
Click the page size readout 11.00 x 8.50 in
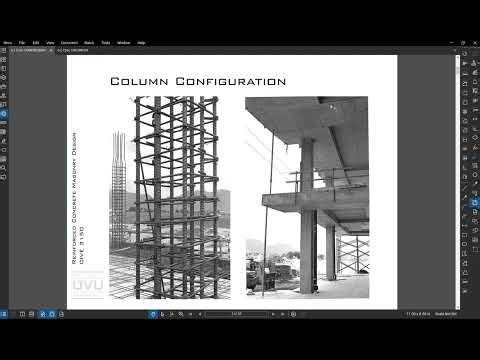point(418,314)
